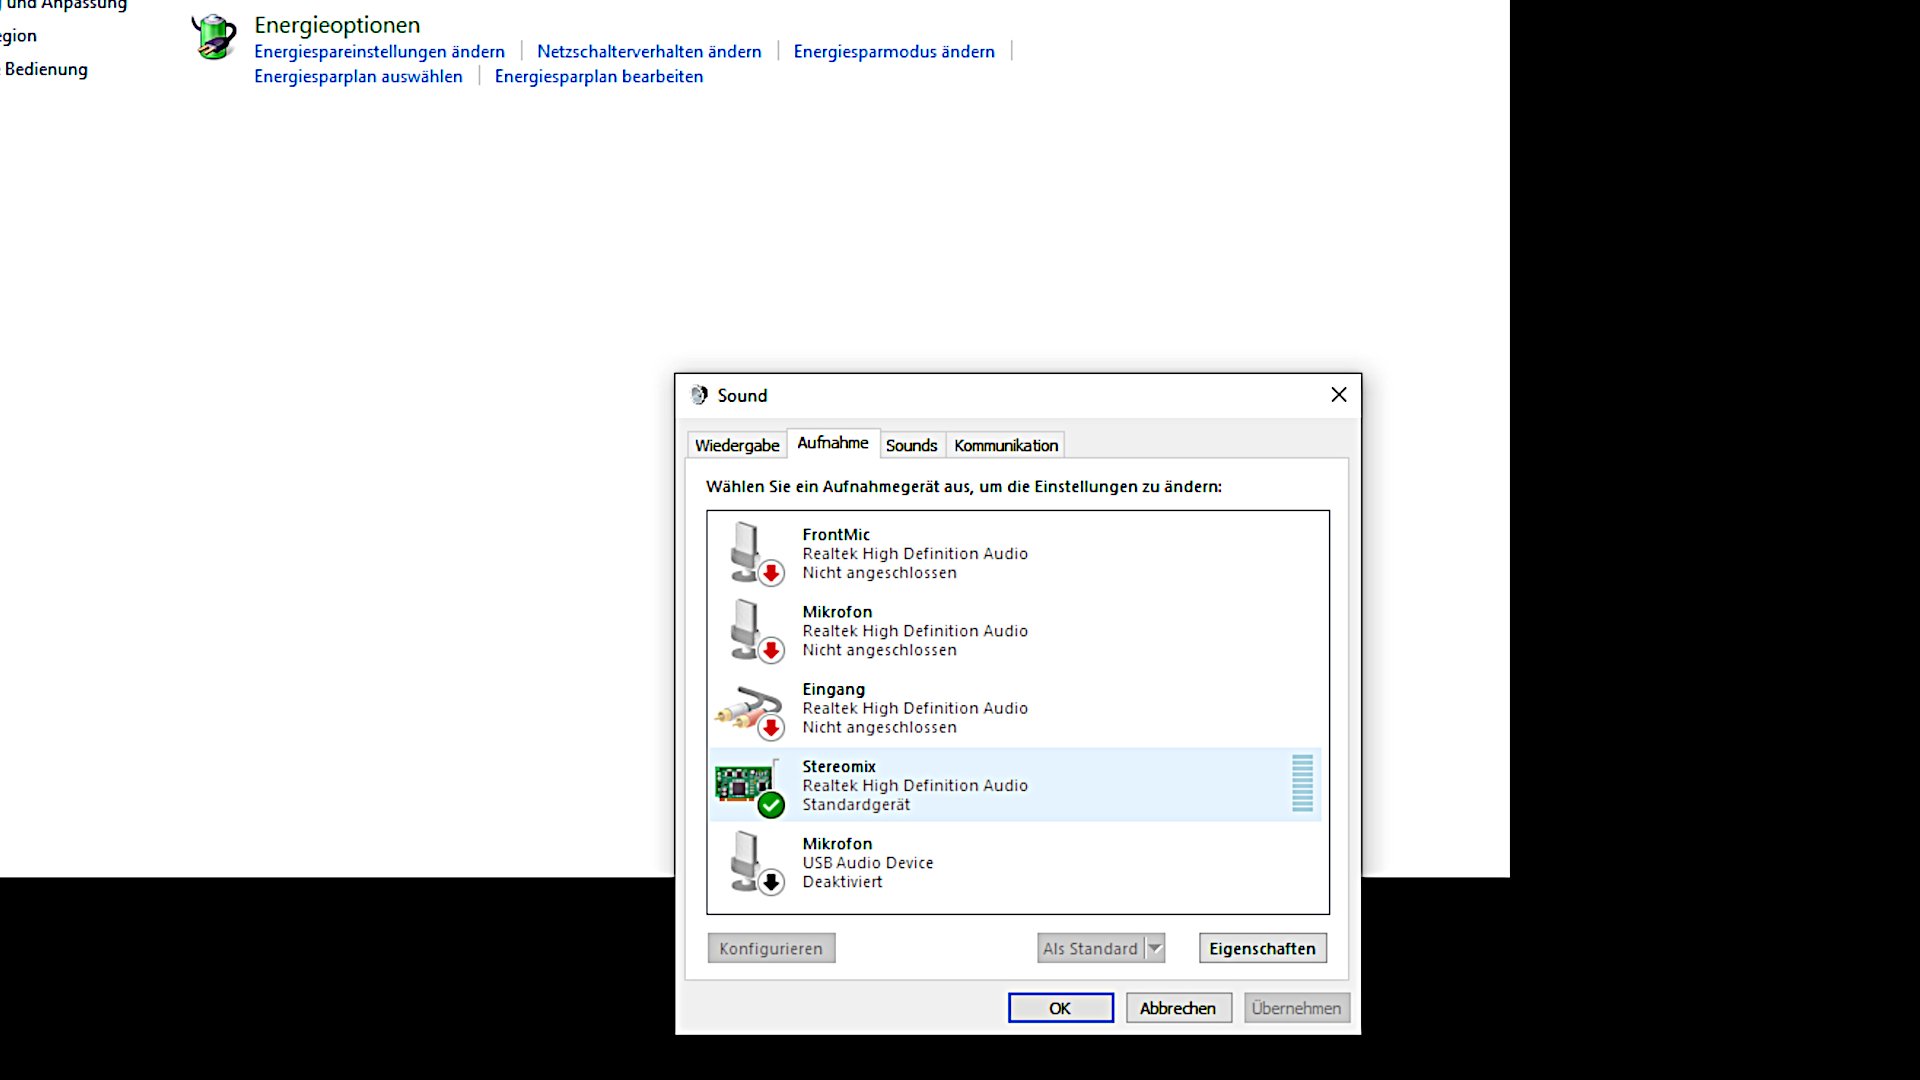Click the Energieoptionen battery icon

pos(213,36)
